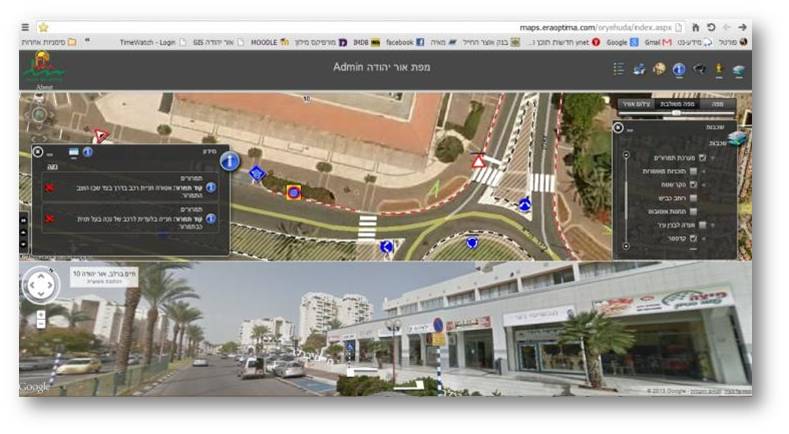Click the street view pan compass control
This screenshot has width=789, height=434.
click(x=40, y=286)
